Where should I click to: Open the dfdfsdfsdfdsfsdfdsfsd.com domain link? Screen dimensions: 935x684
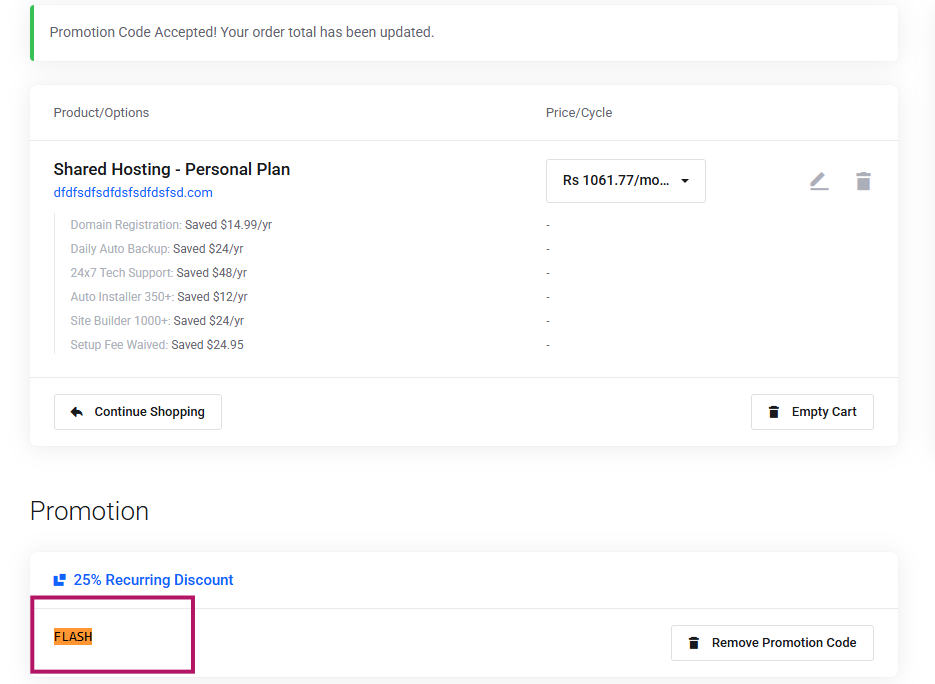133,193
